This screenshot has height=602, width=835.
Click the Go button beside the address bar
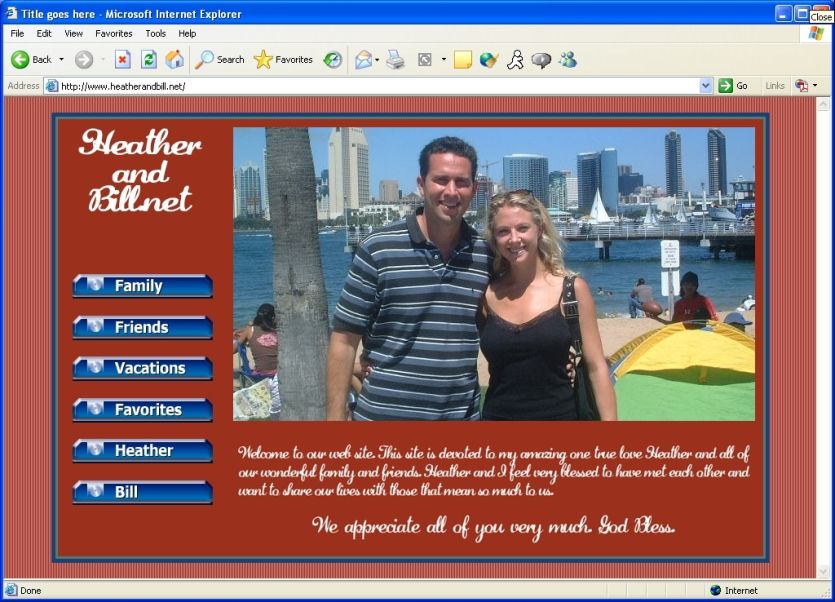733,86
